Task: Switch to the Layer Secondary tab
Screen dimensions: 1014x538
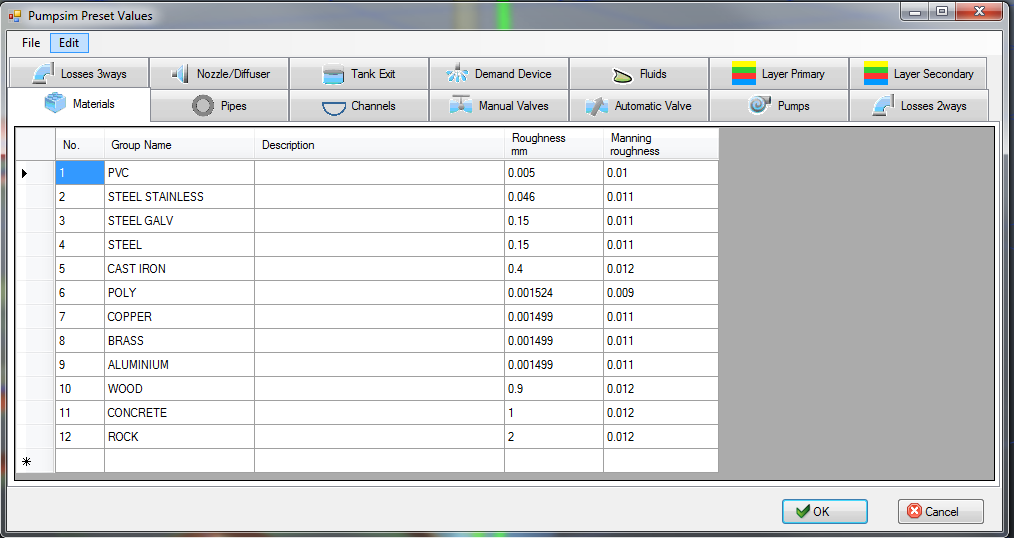Action: [x=918, y=74]
